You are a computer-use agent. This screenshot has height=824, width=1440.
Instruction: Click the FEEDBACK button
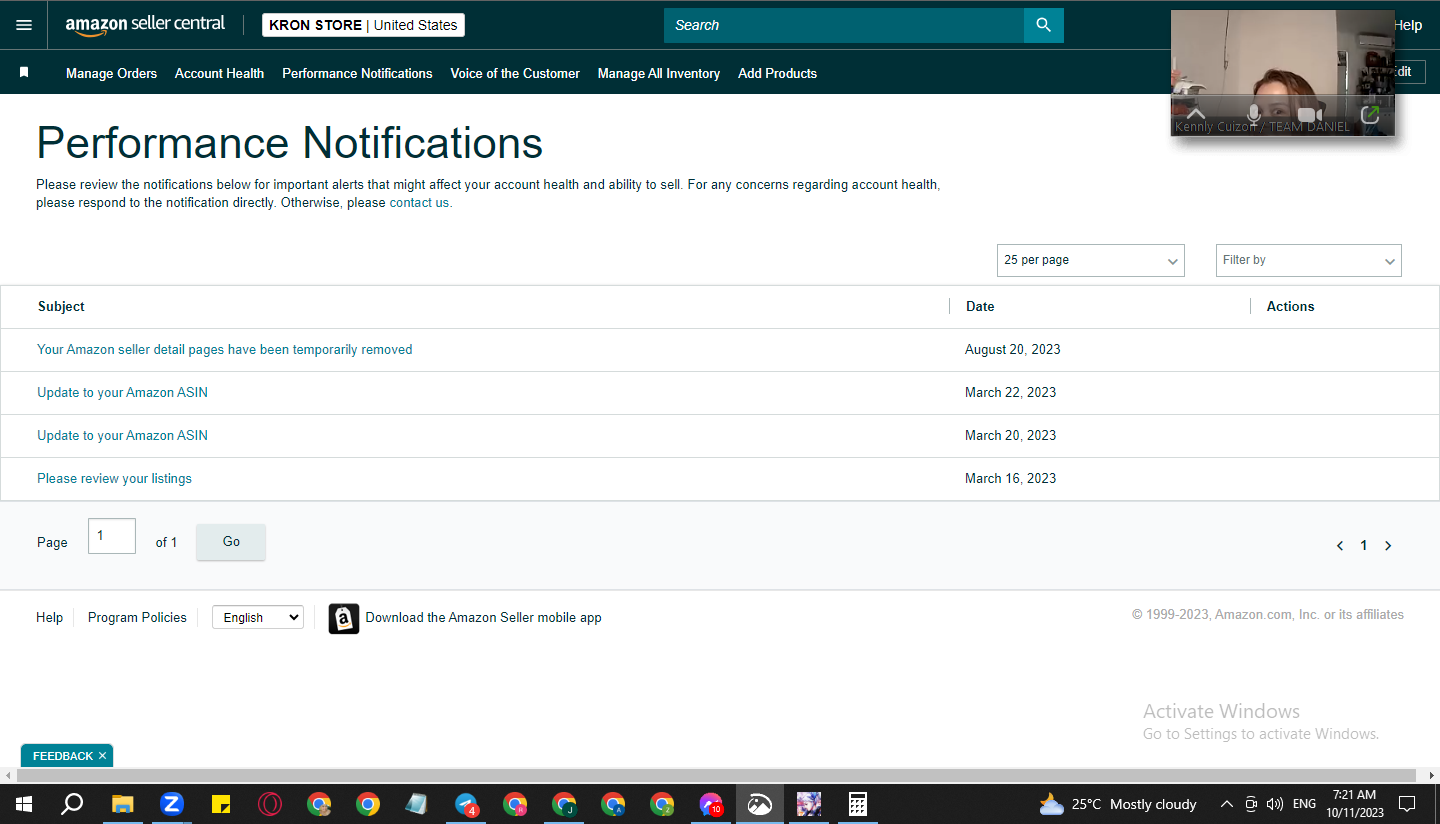62,756
